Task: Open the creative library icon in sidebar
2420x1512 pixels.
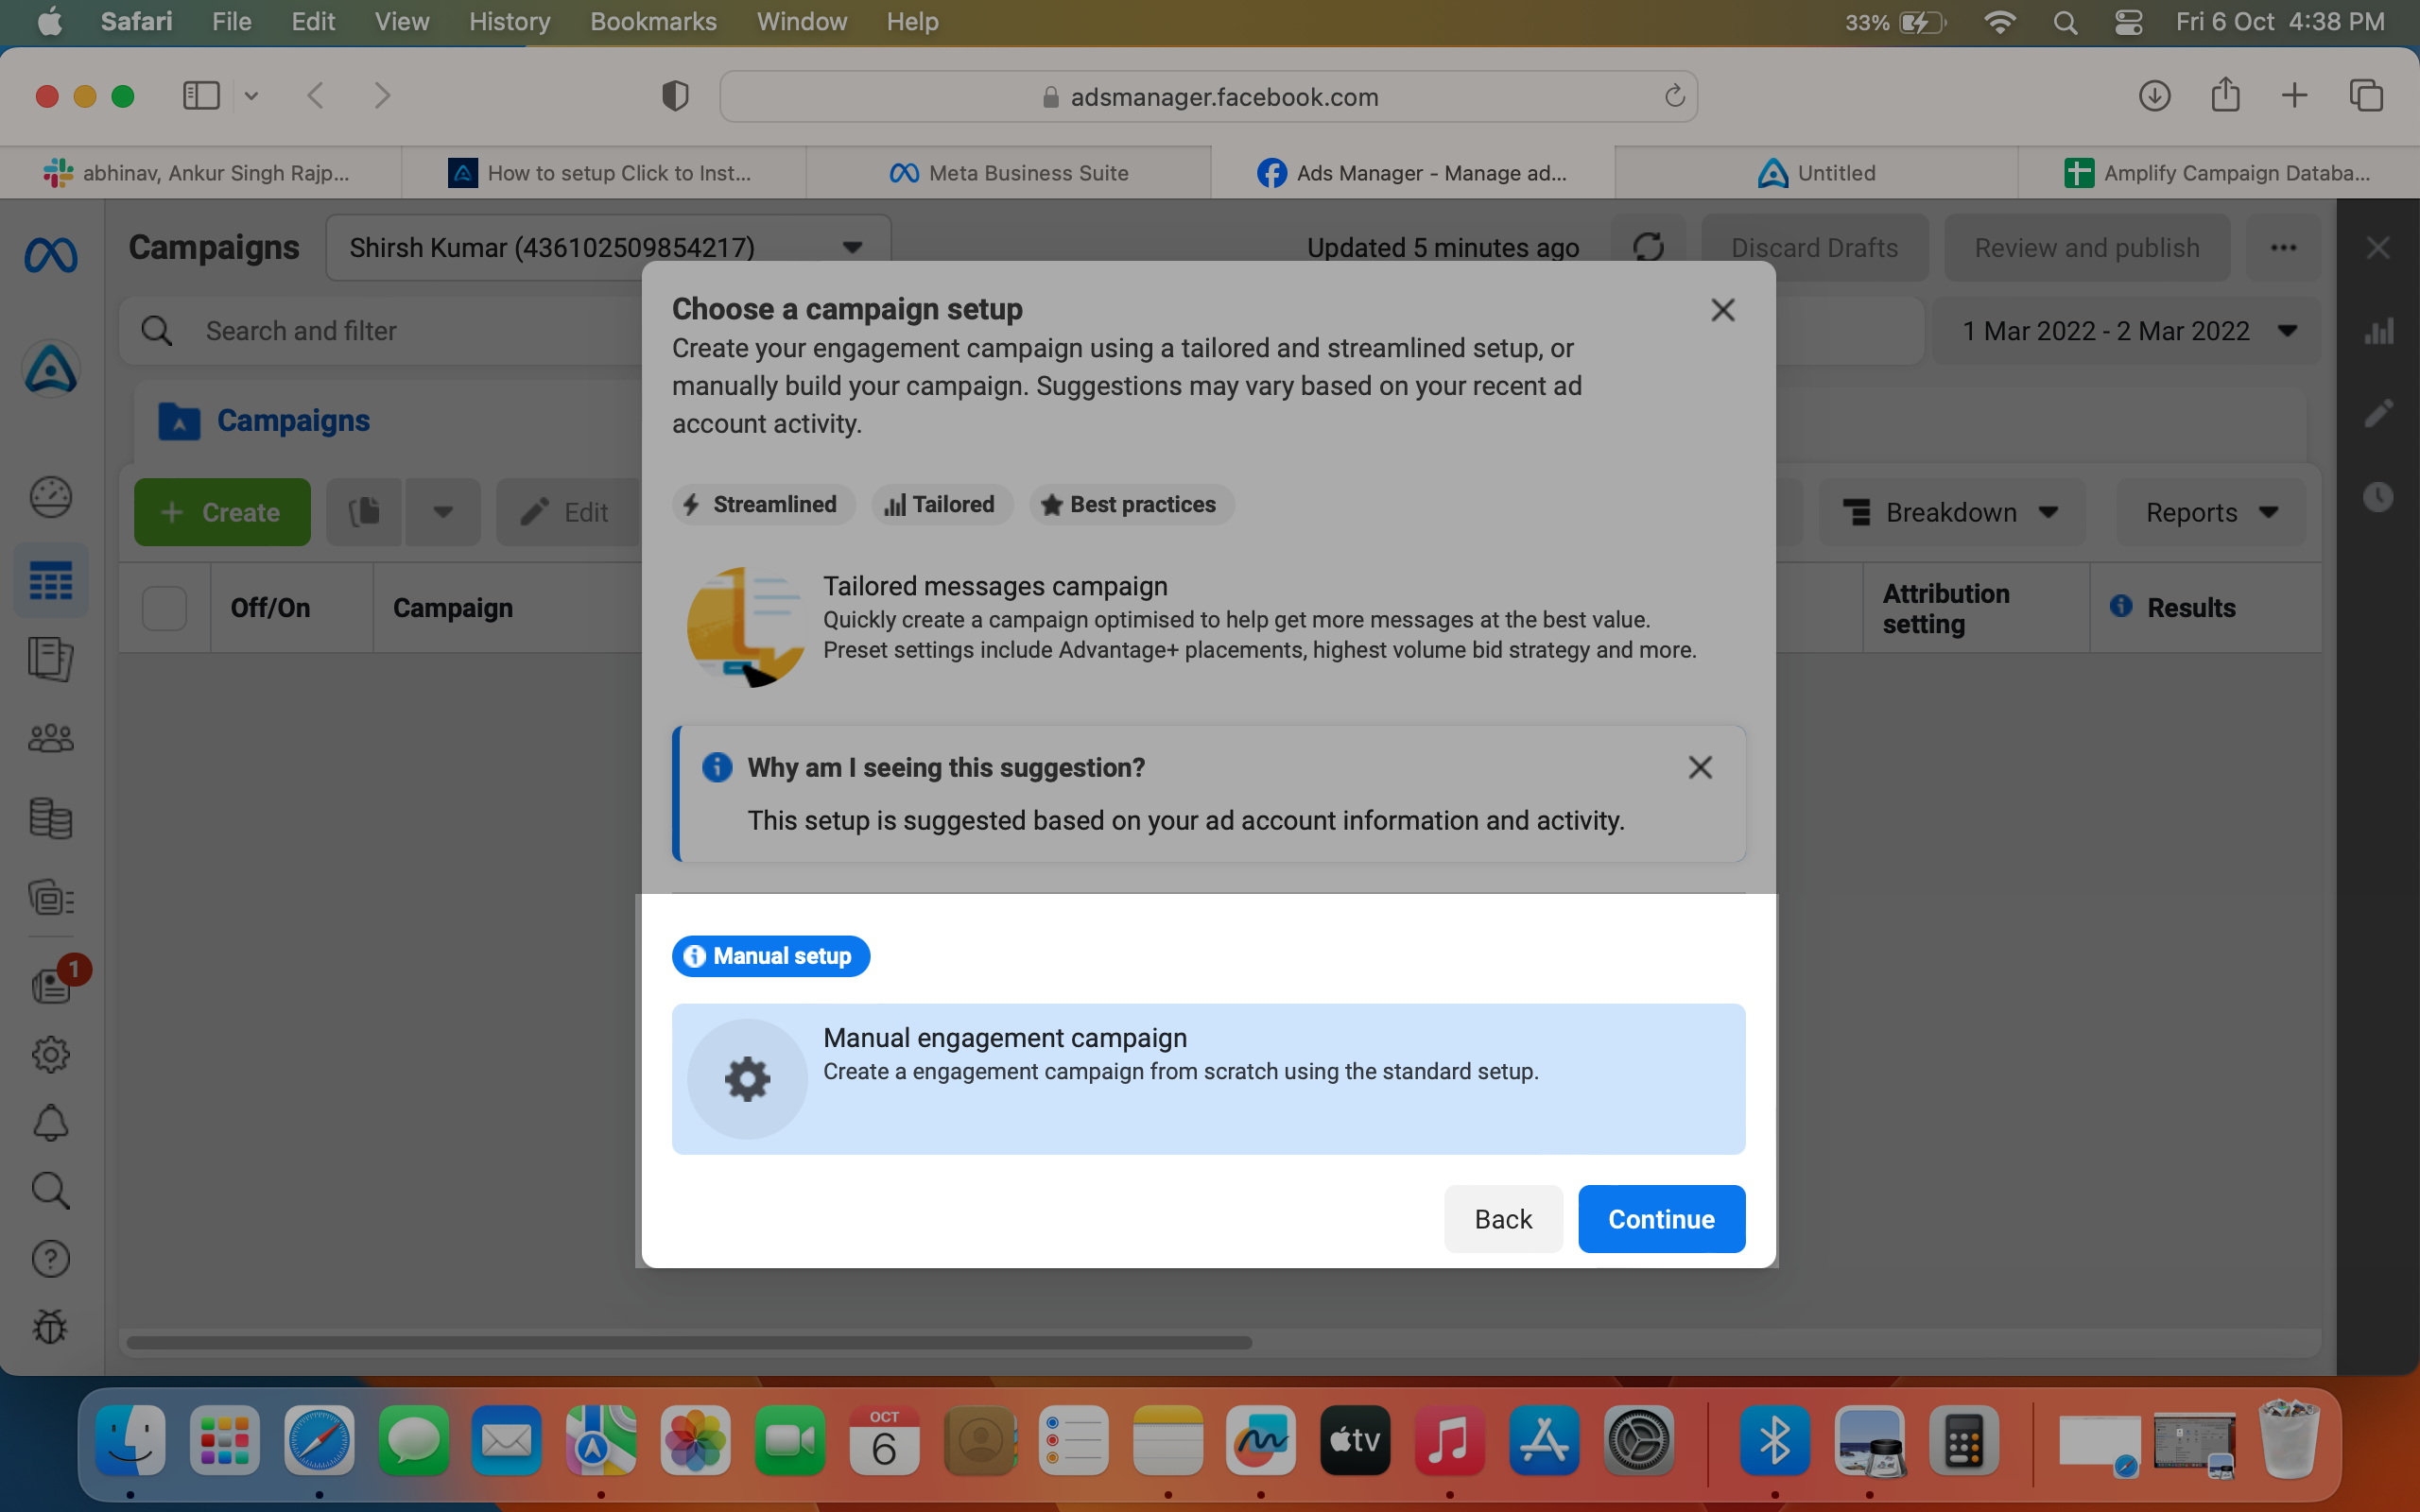Action: tap(50, 897)
